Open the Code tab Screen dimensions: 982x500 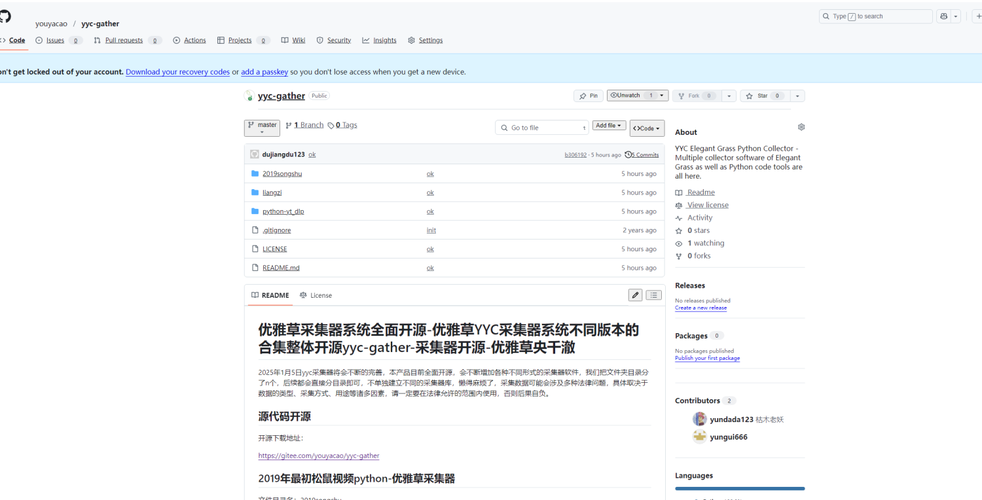13,40
